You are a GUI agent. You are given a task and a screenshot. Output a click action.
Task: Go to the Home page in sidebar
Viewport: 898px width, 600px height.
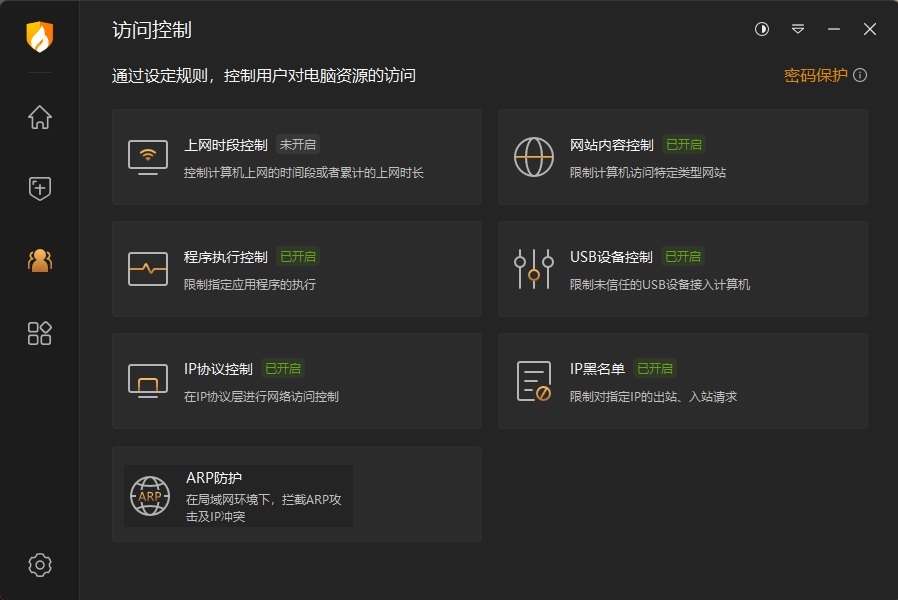(x=40, y=117)
